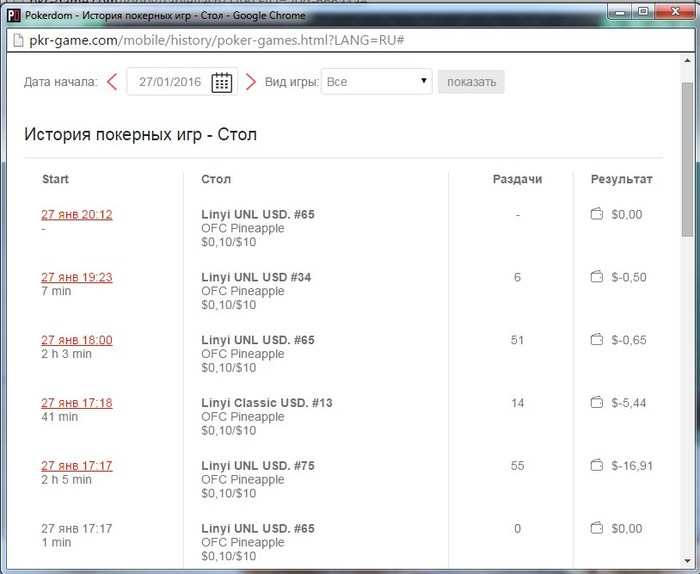
Task: Click the Start column header
Action: (55, 179)
